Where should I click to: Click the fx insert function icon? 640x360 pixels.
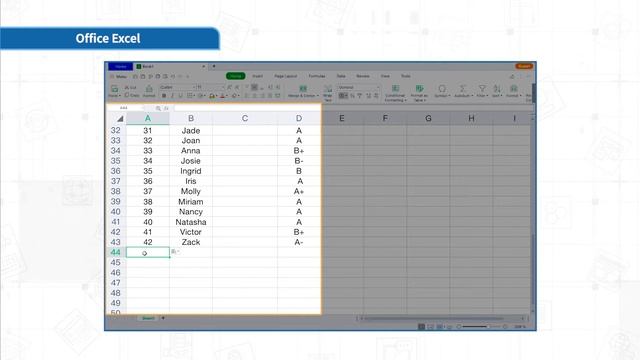pyautogui.click(x=166, y=108)
